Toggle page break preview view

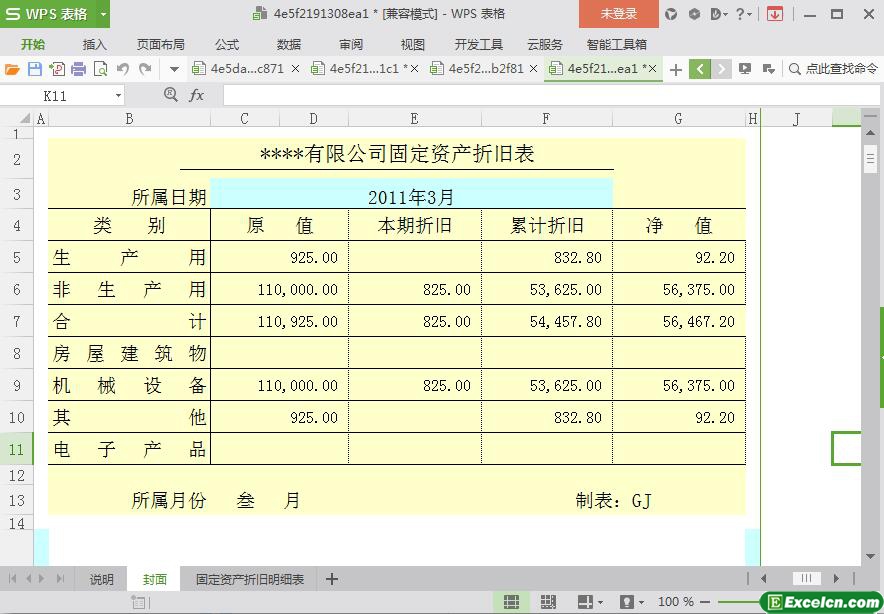coord(548,602)
